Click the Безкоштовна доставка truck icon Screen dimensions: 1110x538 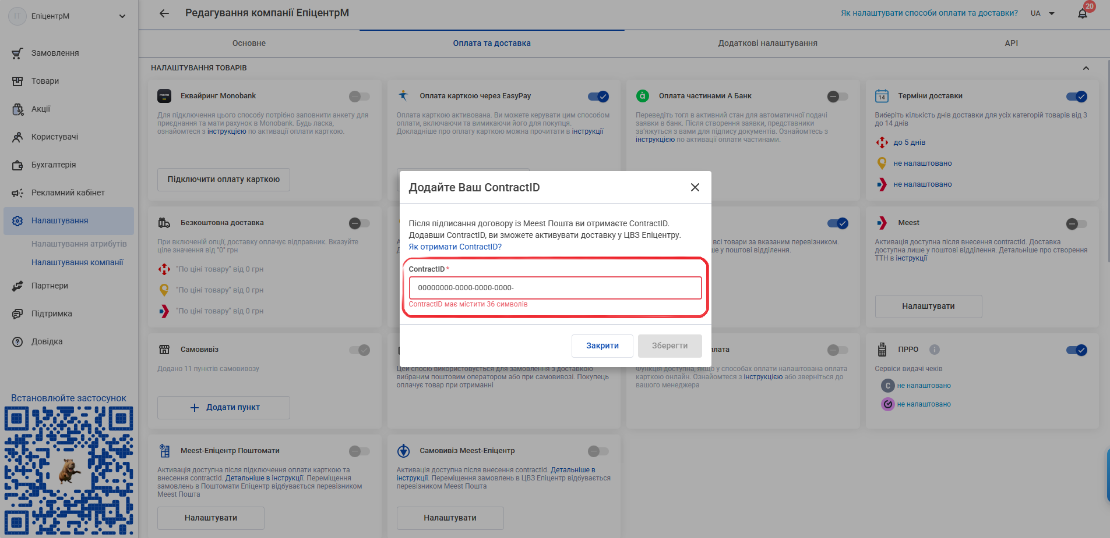tap(164, 223)
